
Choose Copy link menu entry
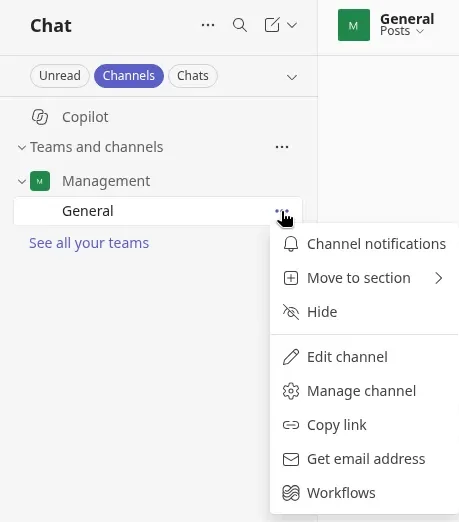tap(364, 425)
